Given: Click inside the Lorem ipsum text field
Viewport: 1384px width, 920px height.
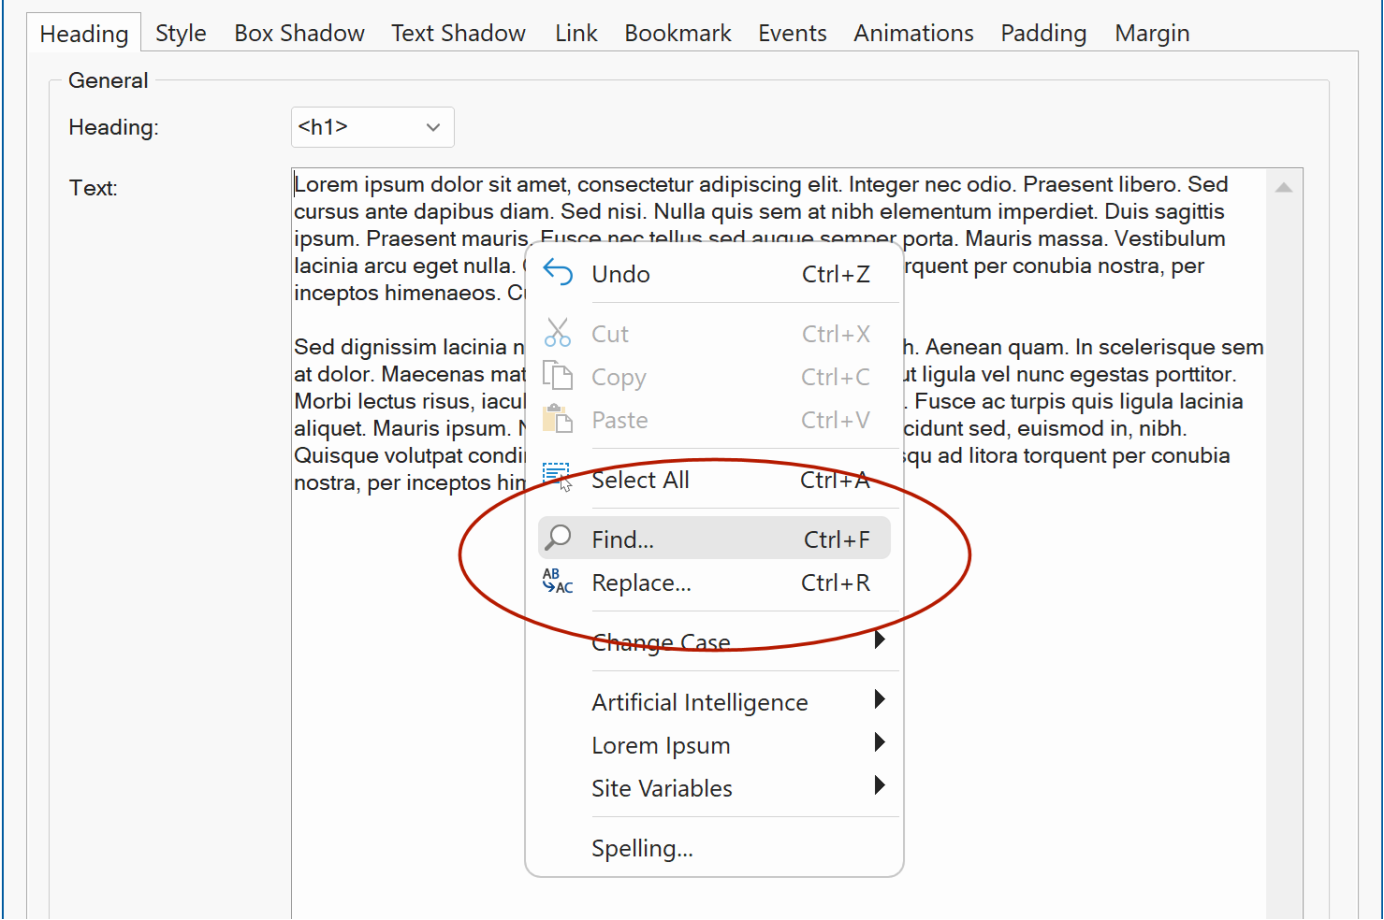Looking at the screenshot, I should click(x=400, y=650).
